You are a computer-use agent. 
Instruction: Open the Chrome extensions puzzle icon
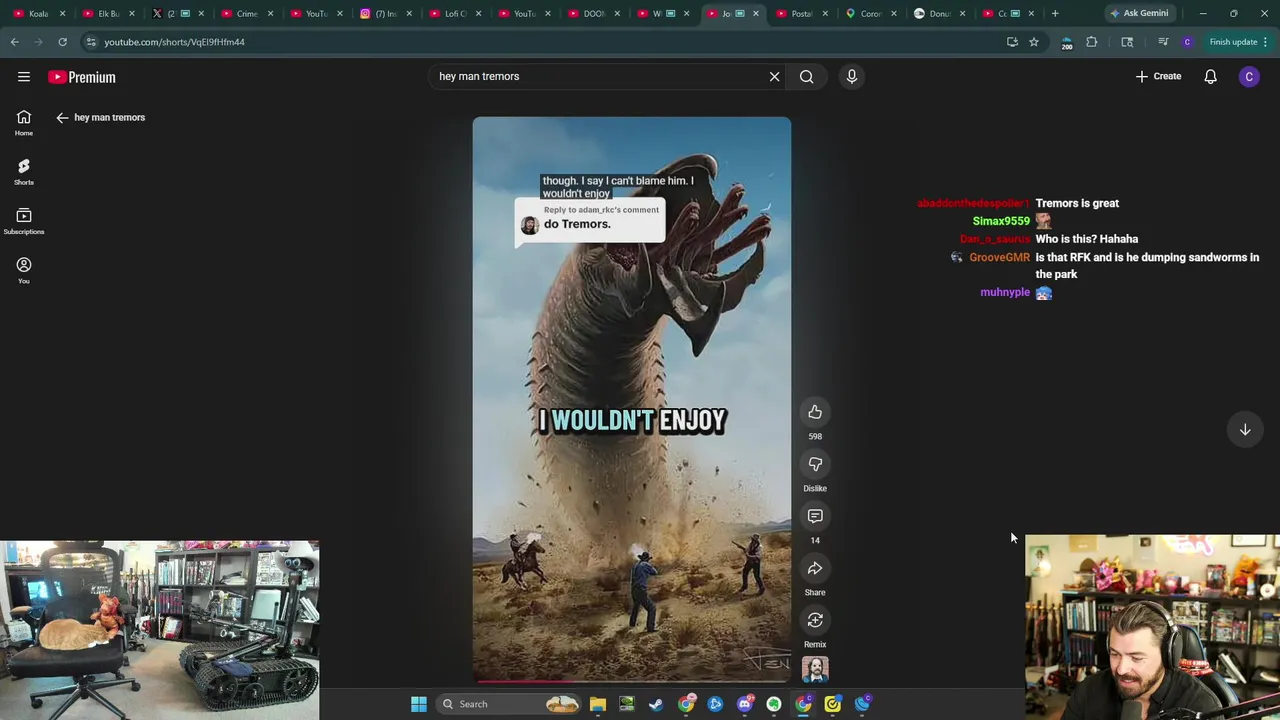[x=1092, y=42]
